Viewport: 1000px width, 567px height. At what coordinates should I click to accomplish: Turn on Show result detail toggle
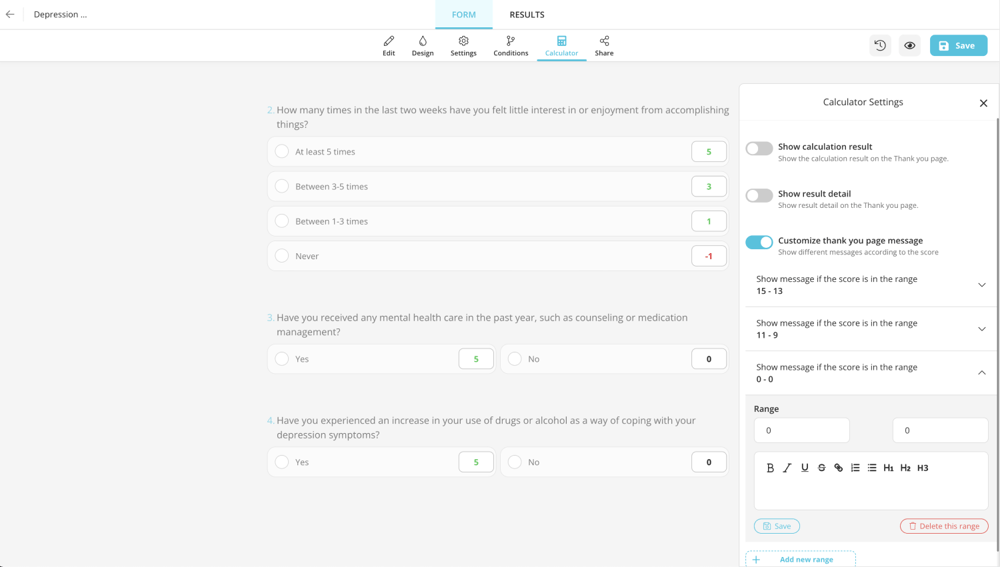[x=759, y=196]
